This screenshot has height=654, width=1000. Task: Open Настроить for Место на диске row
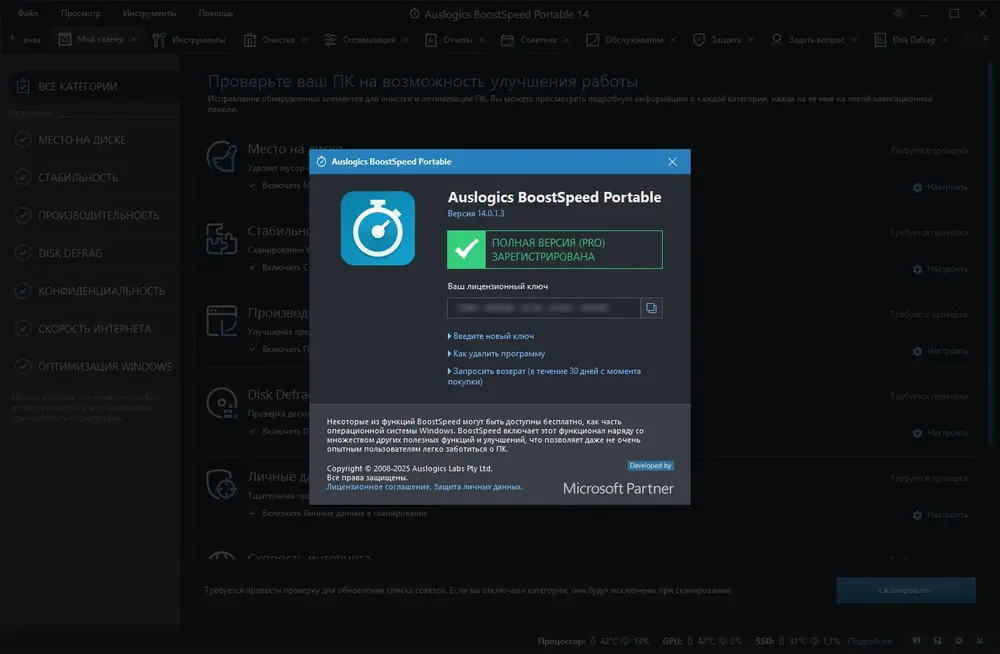click(940, 187)
